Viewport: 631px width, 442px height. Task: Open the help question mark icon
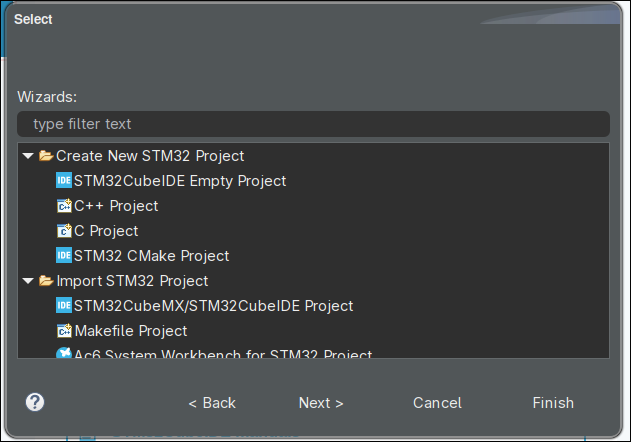35,402
